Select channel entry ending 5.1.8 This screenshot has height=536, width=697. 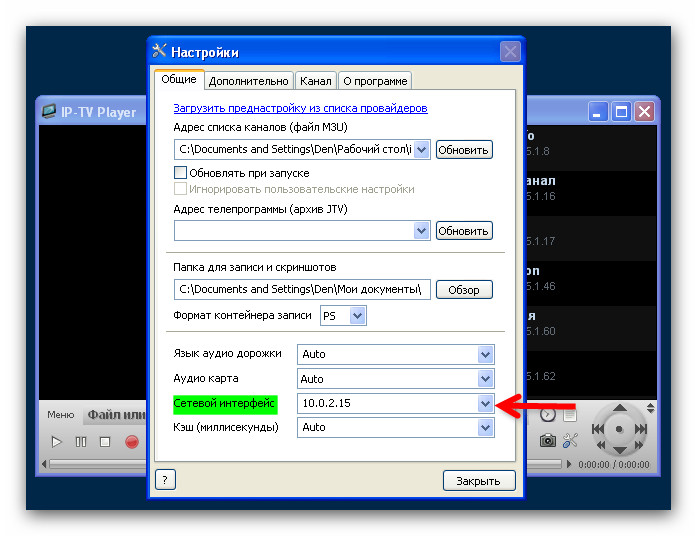[591, 148]
